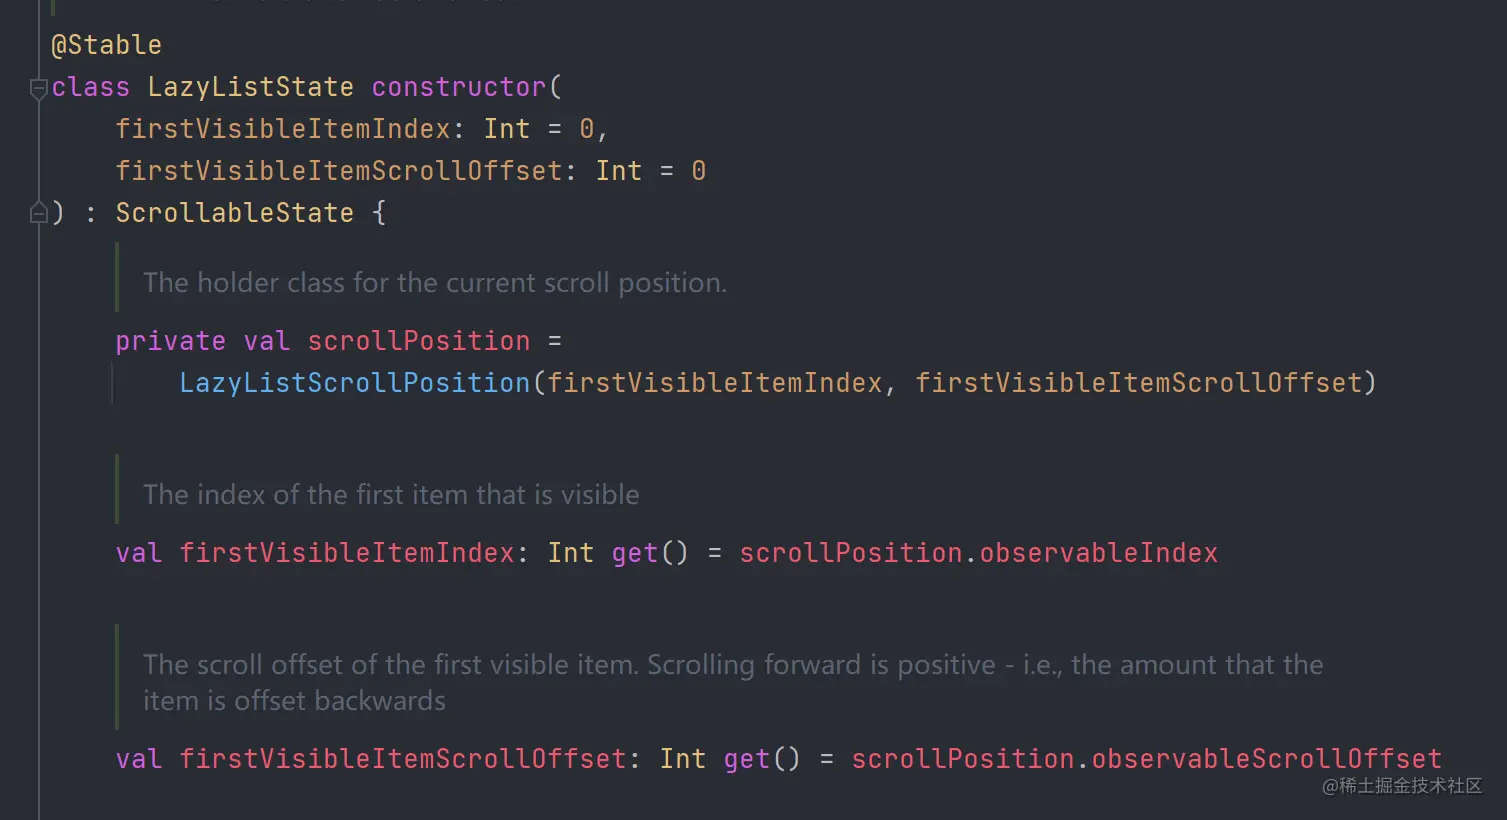The width and height of the screenshot is (1507, 820).
Task: Click 'The index of the first item' doc comment
Action: click(x=391, y=495)
